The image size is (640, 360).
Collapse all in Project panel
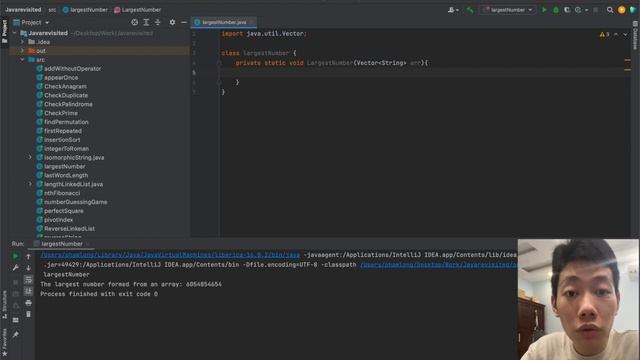click(158, 22)
